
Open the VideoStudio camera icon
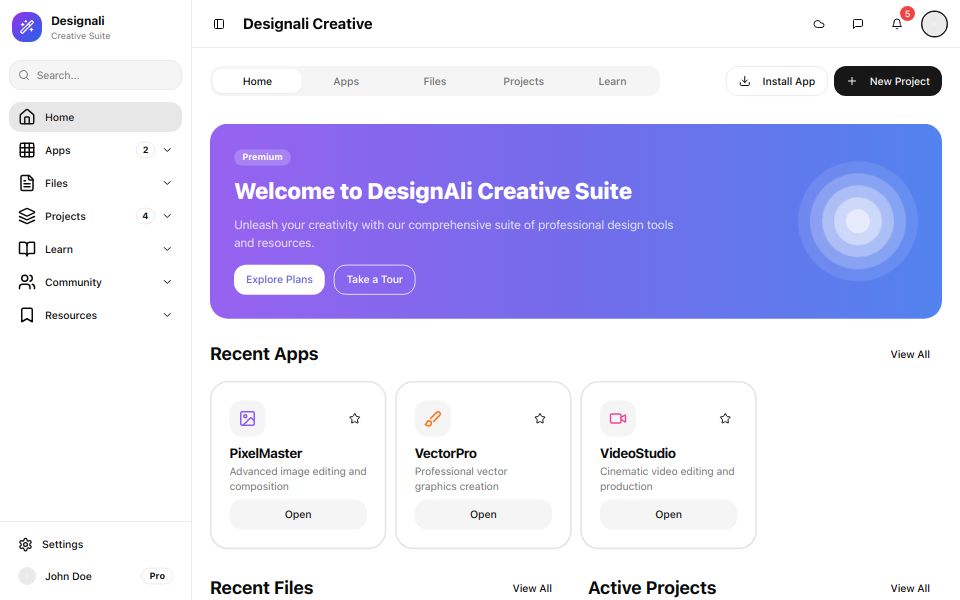click(x=617, y=418)
